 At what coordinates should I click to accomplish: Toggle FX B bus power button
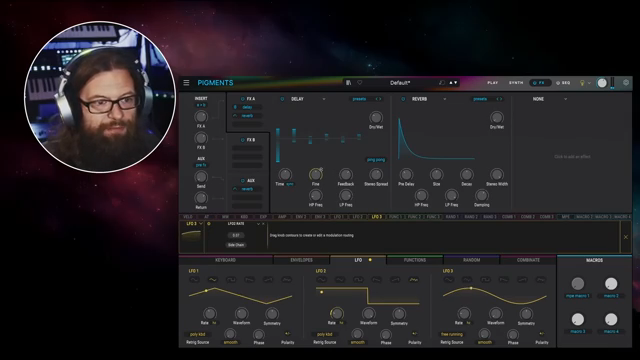coord(242,140)
